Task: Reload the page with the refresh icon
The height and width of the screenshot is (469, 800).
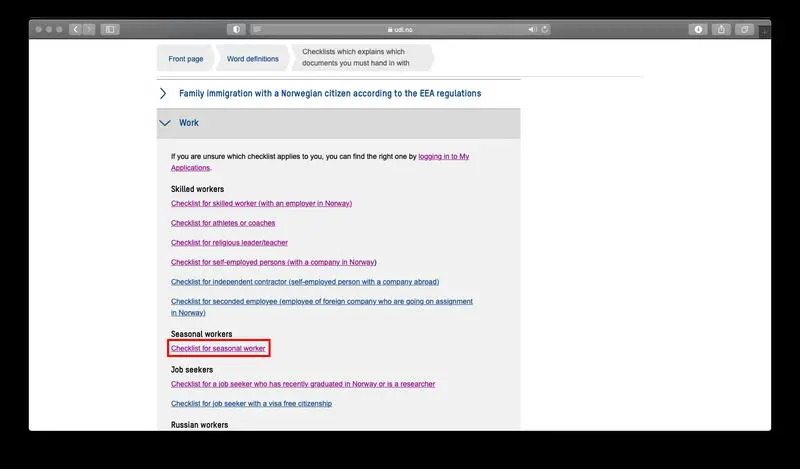Action: tap(545, 29)
